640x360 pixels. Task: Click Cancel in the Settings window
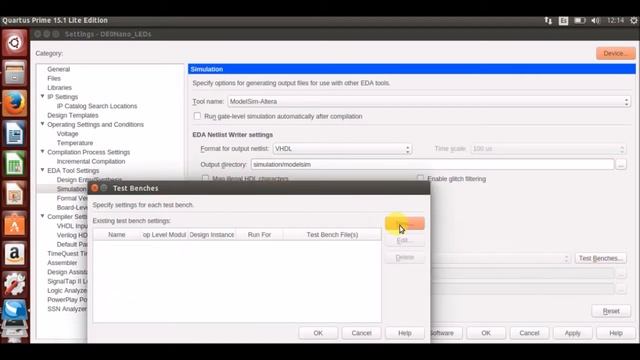pyautogui.click(x=529, y=333)
